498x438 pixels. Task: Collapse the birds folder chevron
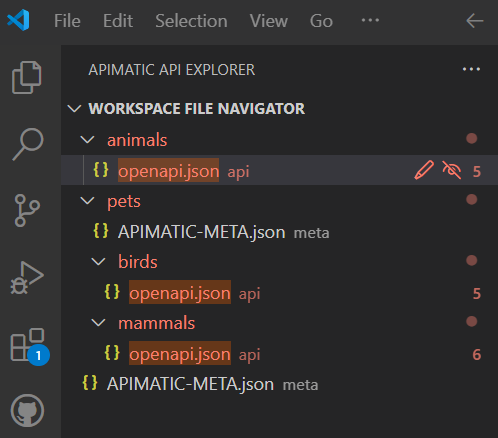(98, 261)
